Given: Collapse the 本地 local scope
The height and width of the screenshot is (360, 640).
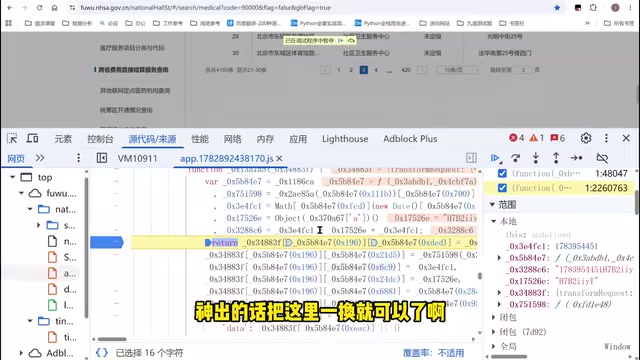Looking at the screenshot, I should (x=494, y=221).
